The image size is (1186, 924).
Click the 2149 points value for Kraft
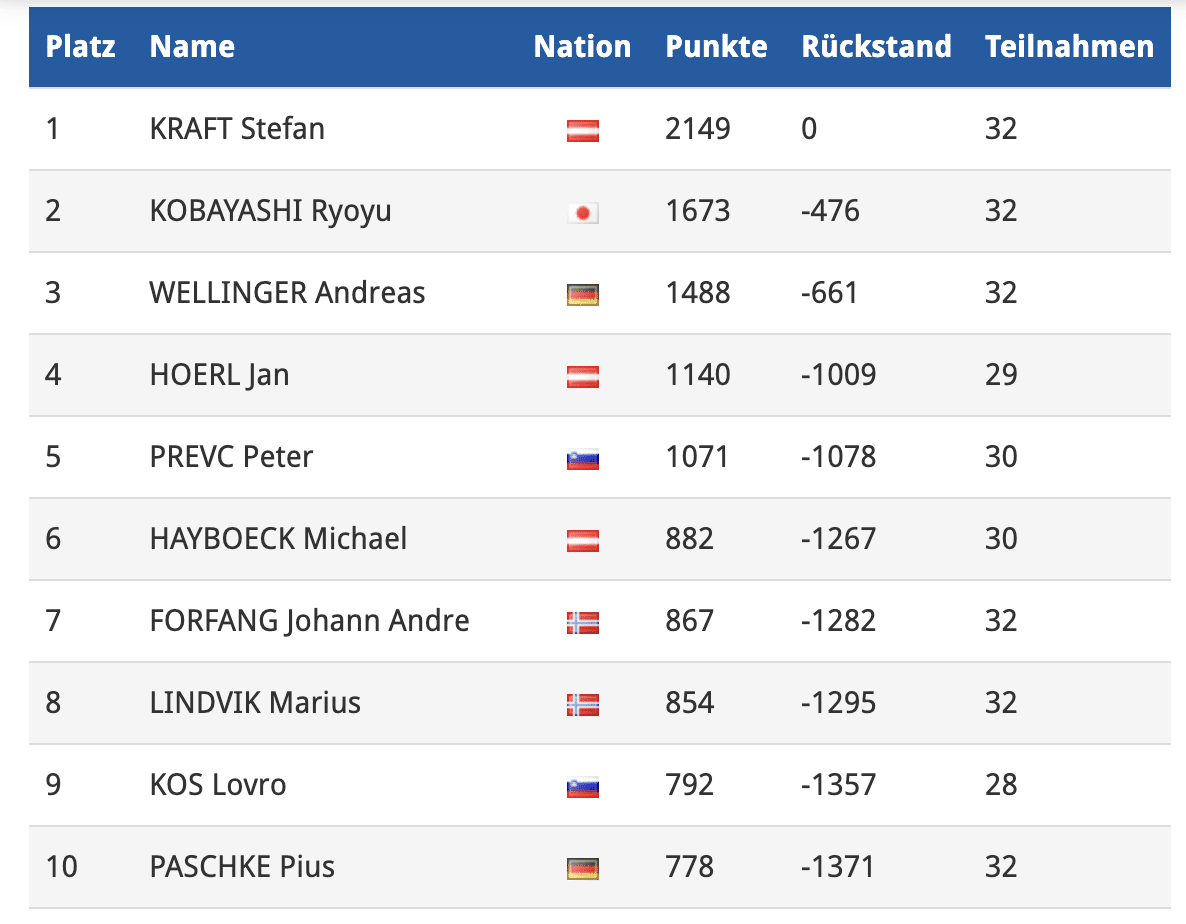coord(698,129)
